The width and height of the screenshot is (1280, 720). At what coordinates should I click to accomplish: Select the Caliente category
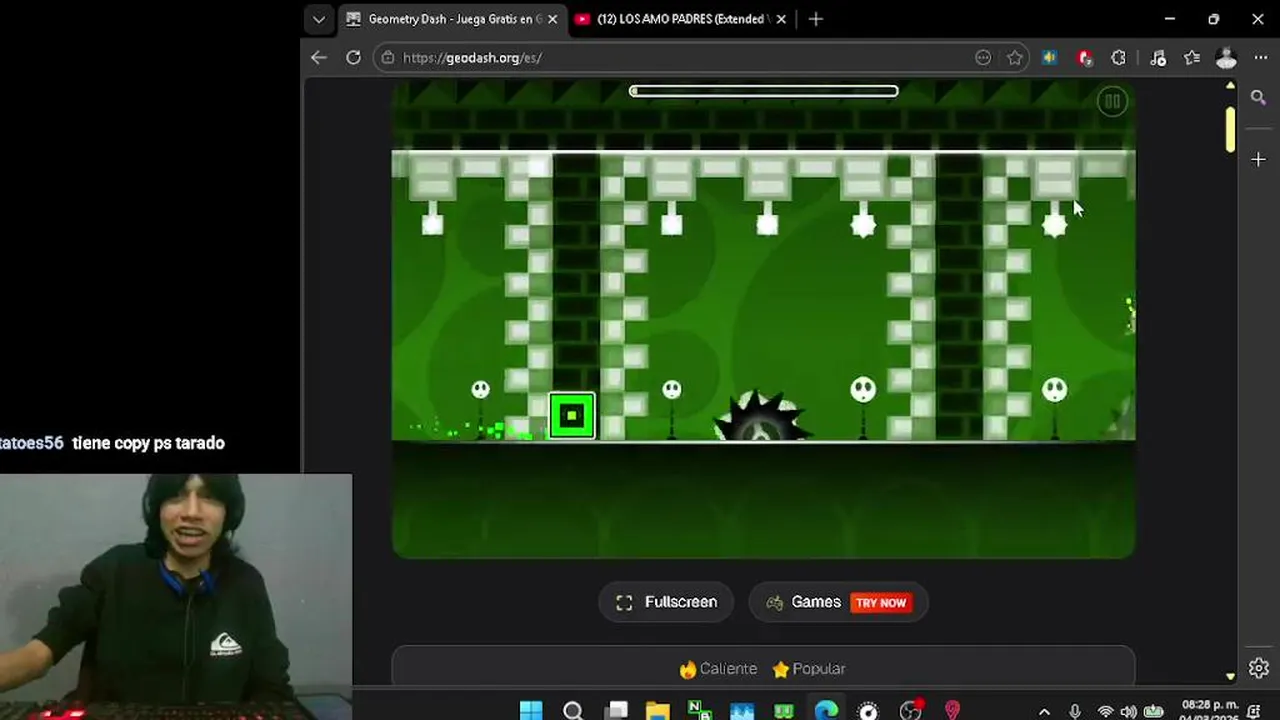(718, 669)
